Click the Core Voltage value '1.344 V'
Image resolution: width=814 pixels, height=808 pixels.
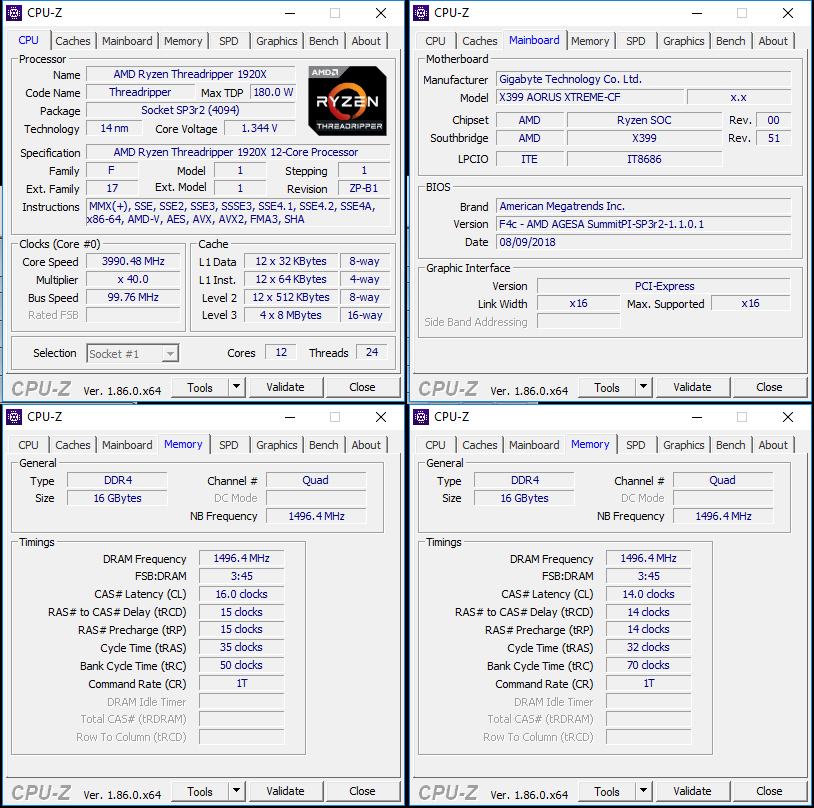coord(260,128)
